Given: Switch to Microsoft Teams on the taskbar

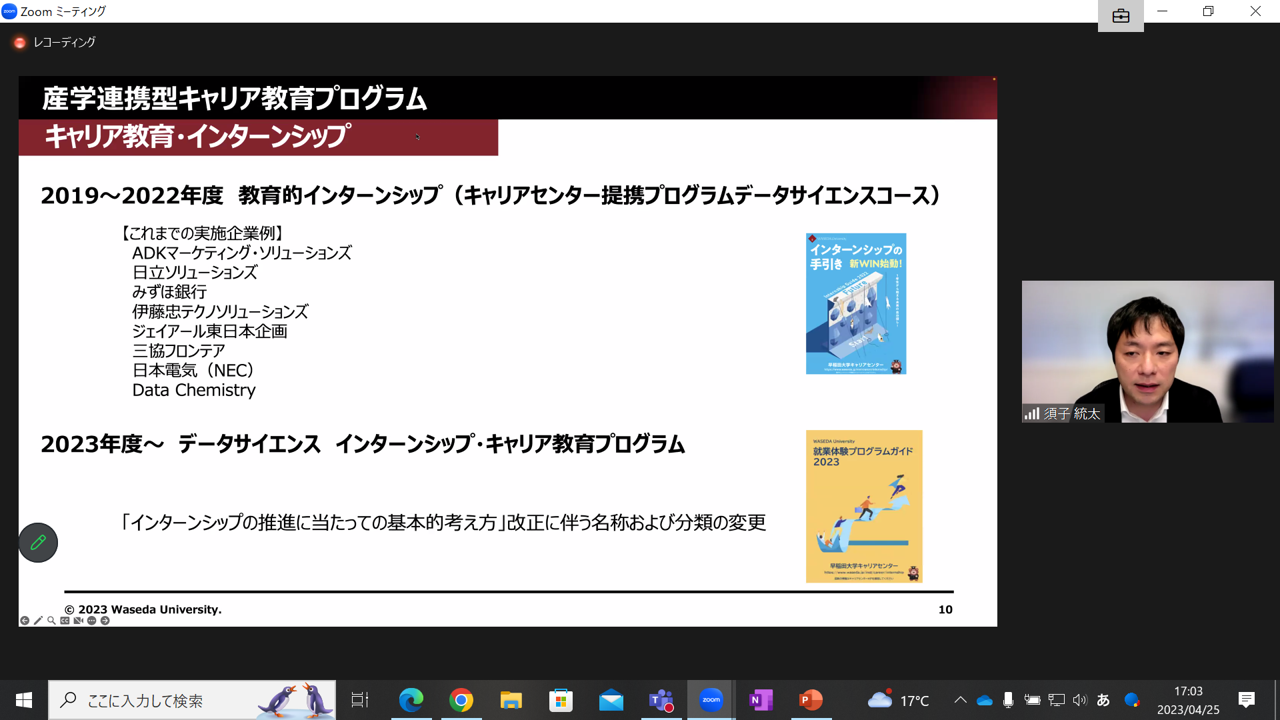Looking at the screenshot, I should [x=661, y=700].
